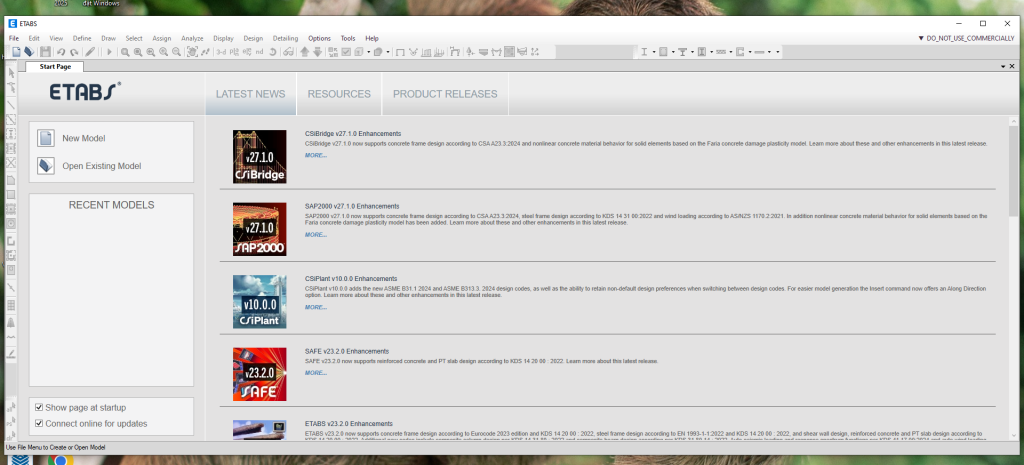Image resolution: width=1024 pixels, height=465 pixels.
Task: Click the CSiPlant v10.0.0 thumbnail
Action: 259,302
